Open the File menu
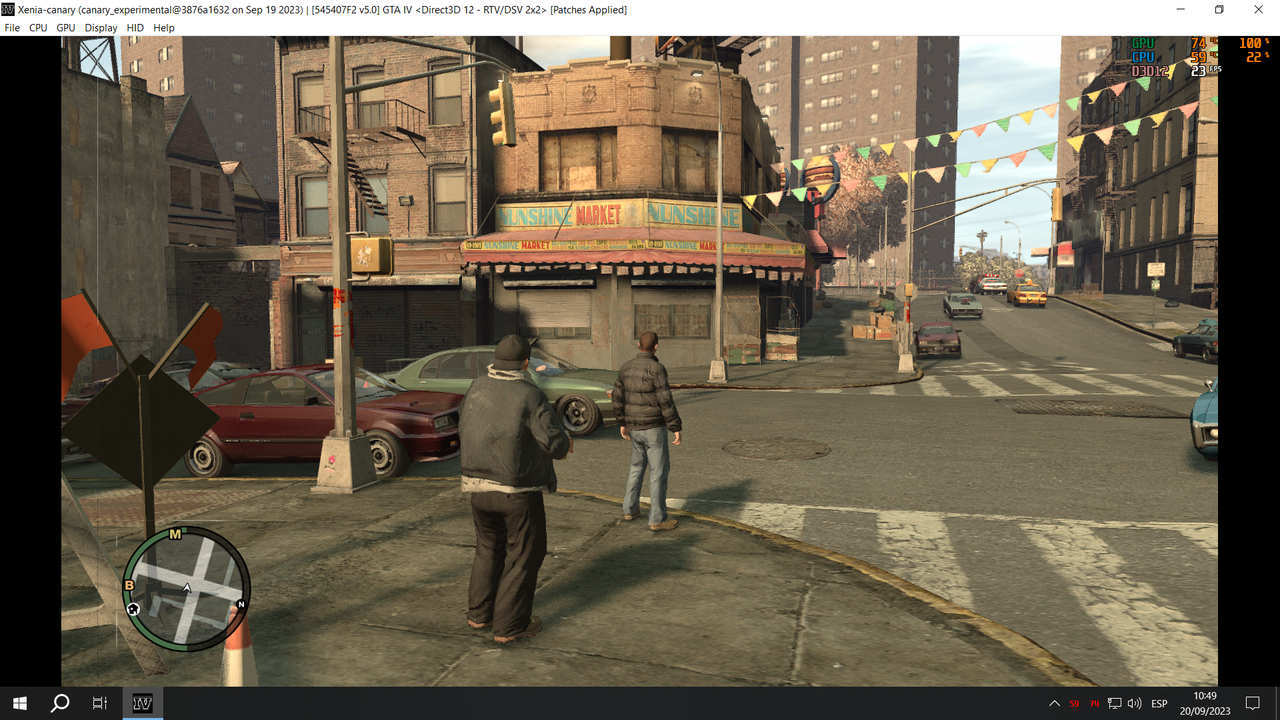1280x720 pixels. 12,28
